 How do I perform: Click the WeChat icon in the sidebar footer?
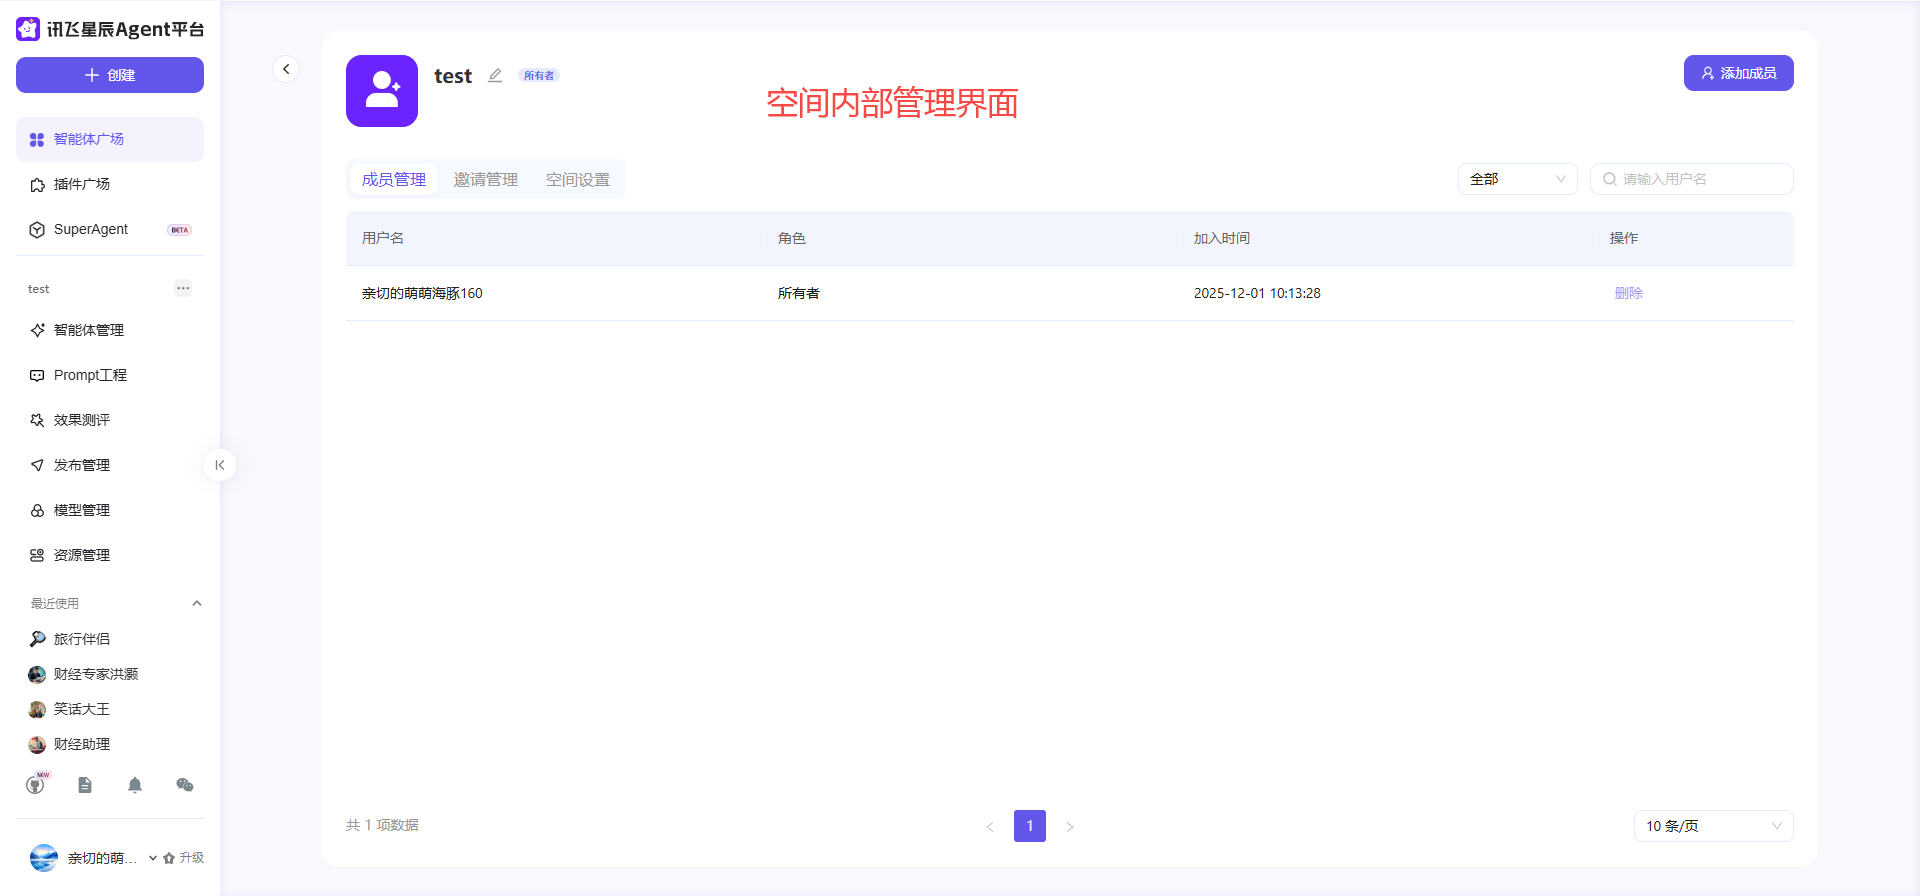(x=185, y=785)
